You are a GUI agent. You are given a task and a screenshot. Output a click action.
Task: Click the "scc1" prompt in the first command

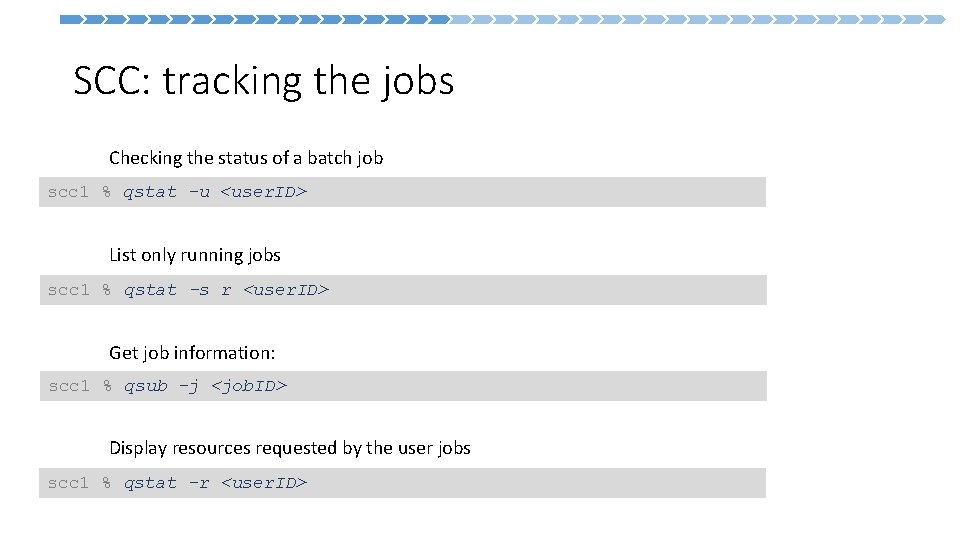point(69,192)
